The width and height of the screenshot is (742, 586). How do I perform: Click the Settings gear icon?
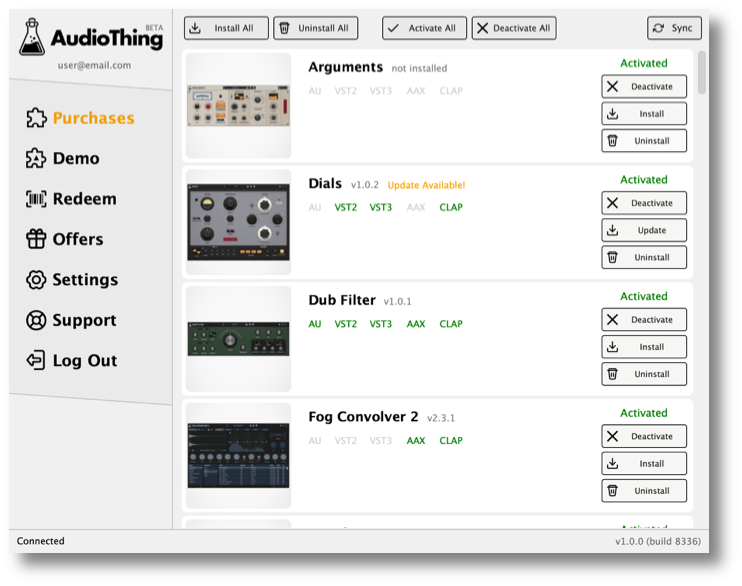[36, 280]
